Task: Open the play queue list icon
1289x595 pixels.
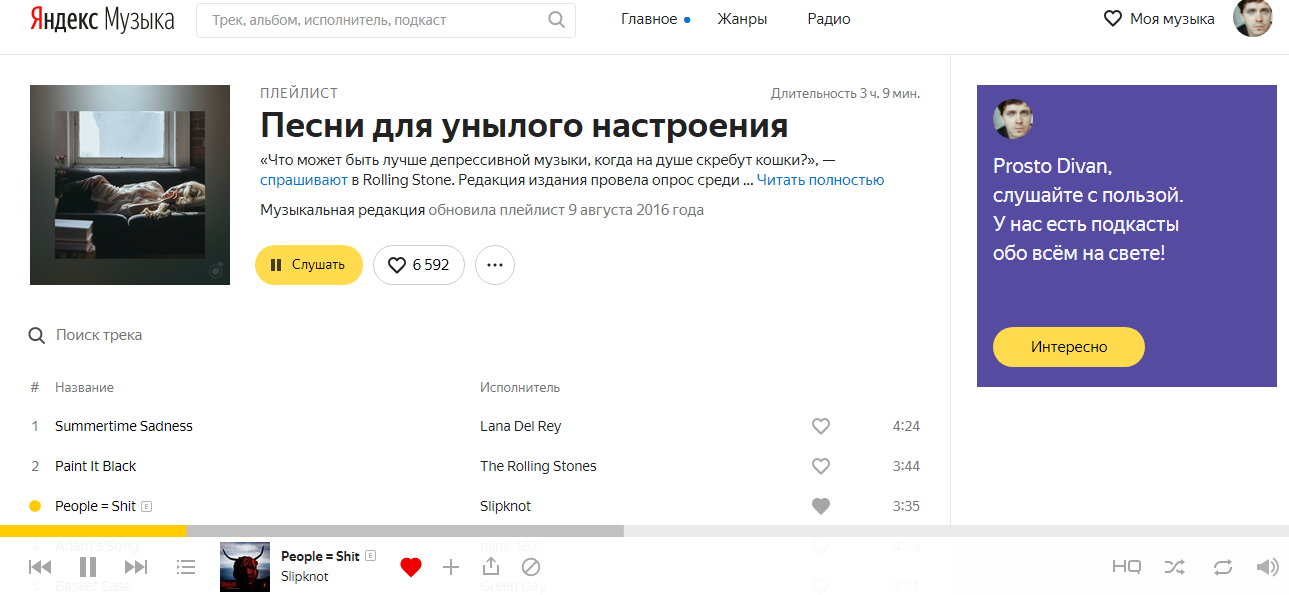Action: point(185,567)
